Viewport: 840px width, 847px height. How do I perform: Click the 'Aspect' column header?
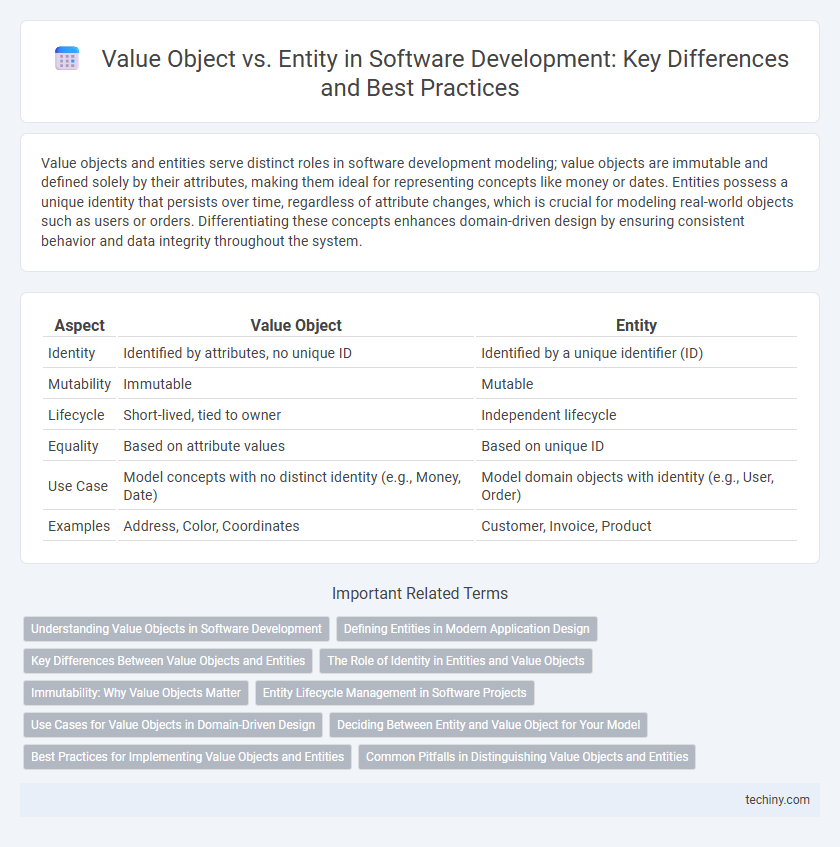(79, 326)
